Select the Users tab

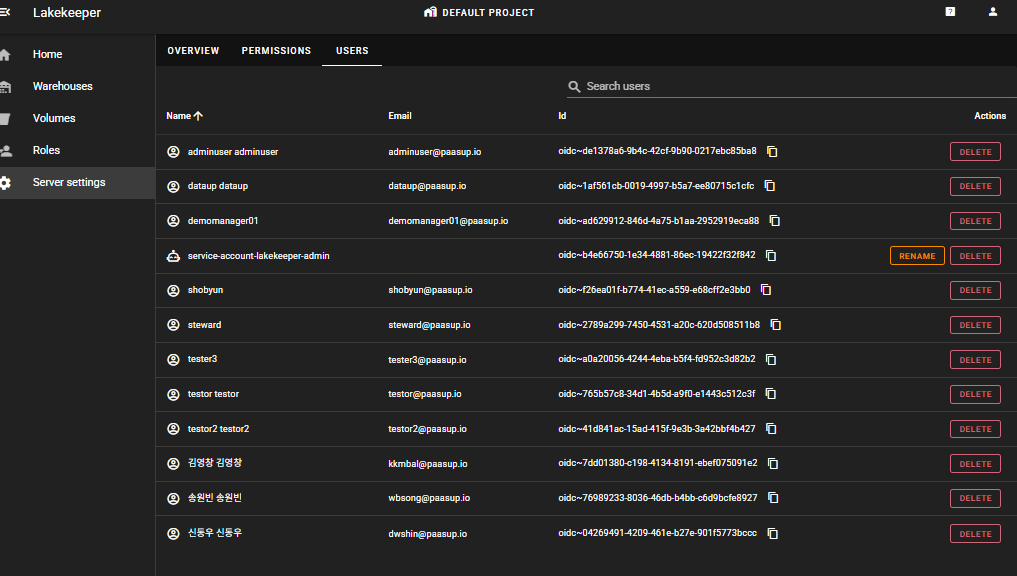click(352, 51)
